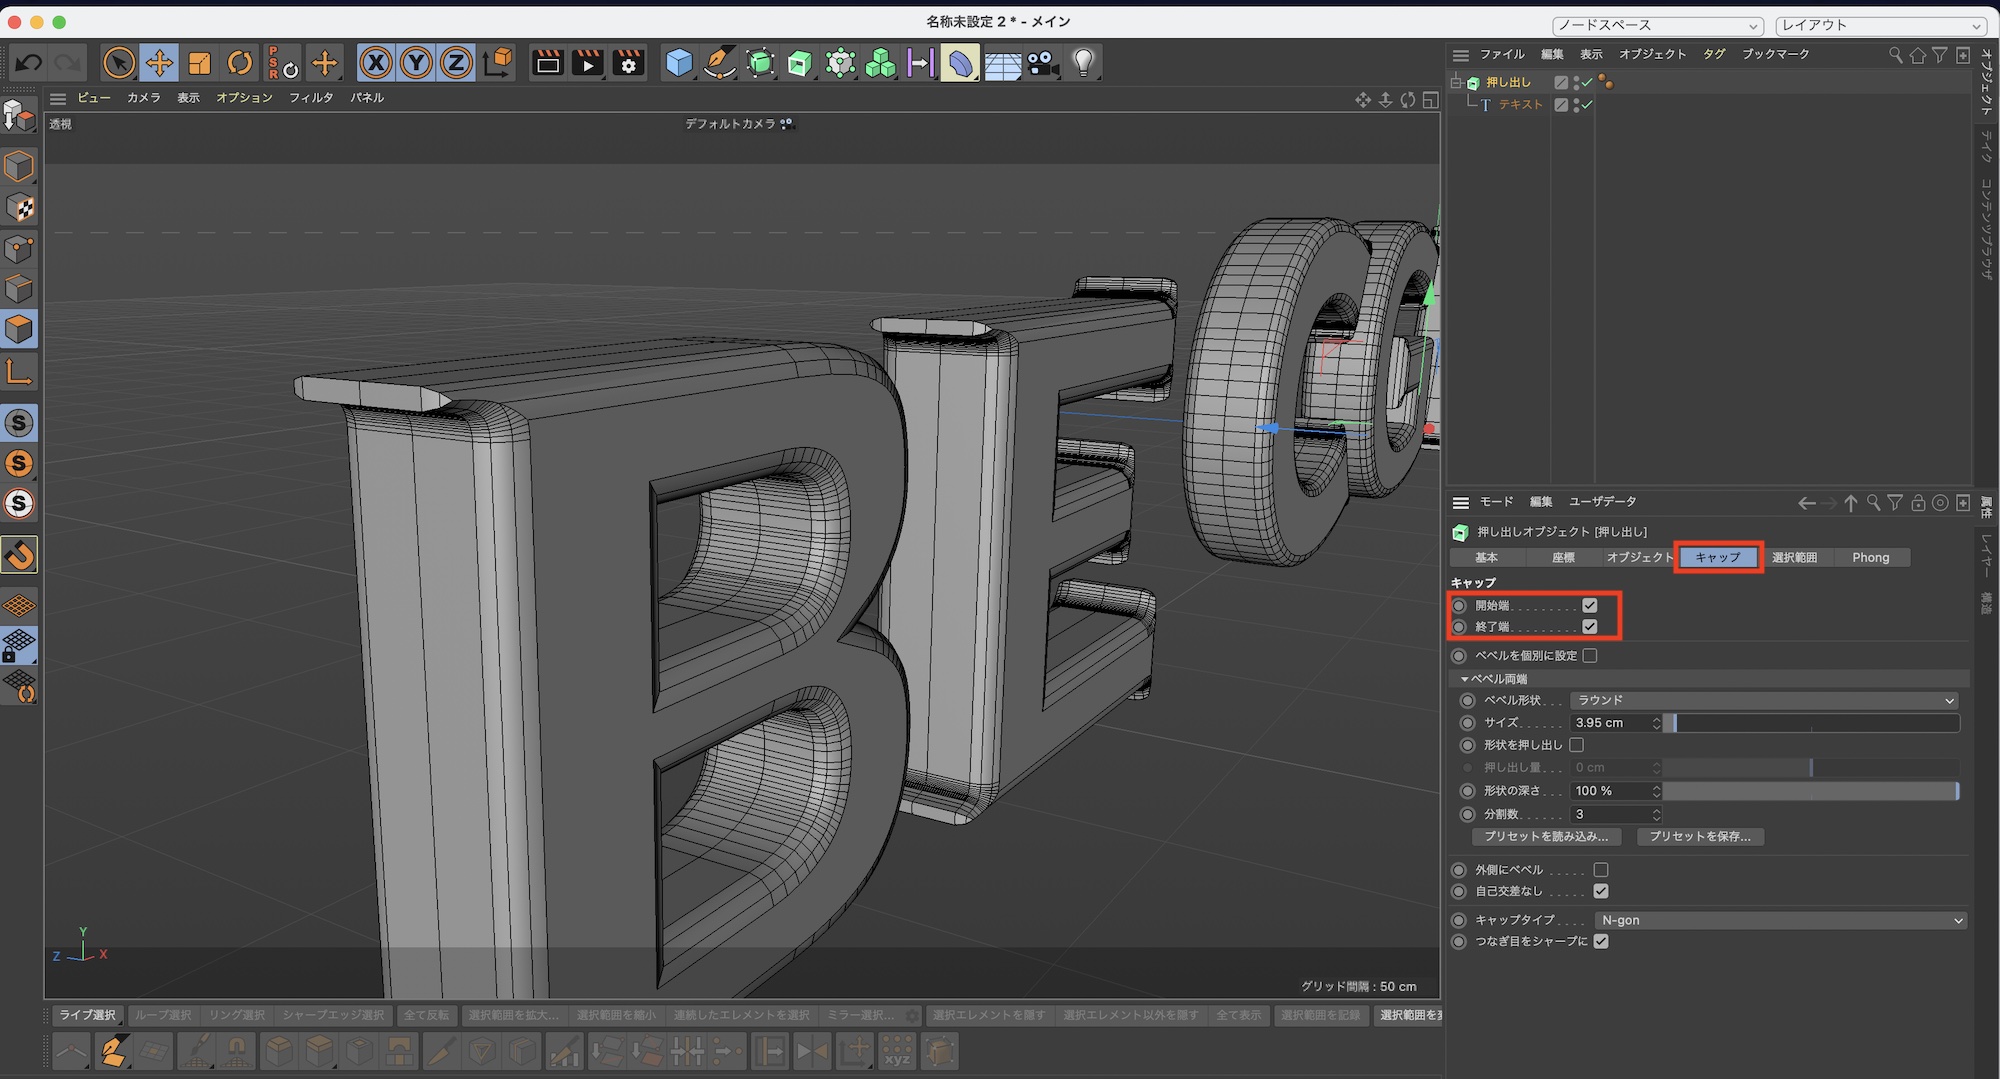The height and width of the screenshot is (1079, 2000).
Task: Collapse the ベベル両端 section
Action: (x=1465, y=679)
